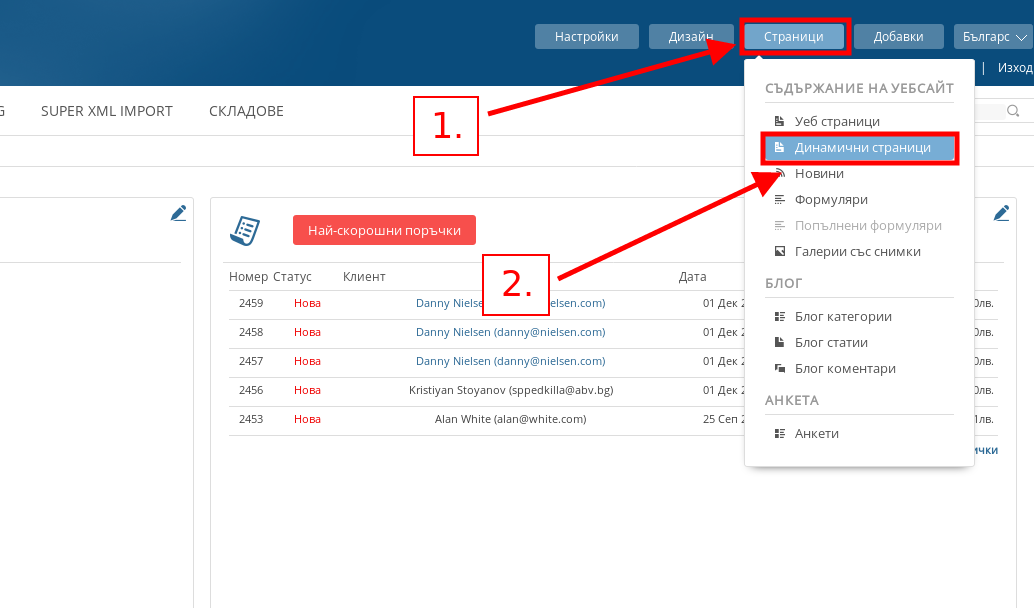Click the Анкети poll icon
Image resolution: width=1034 pixels, height=608 pixels.
780,433
